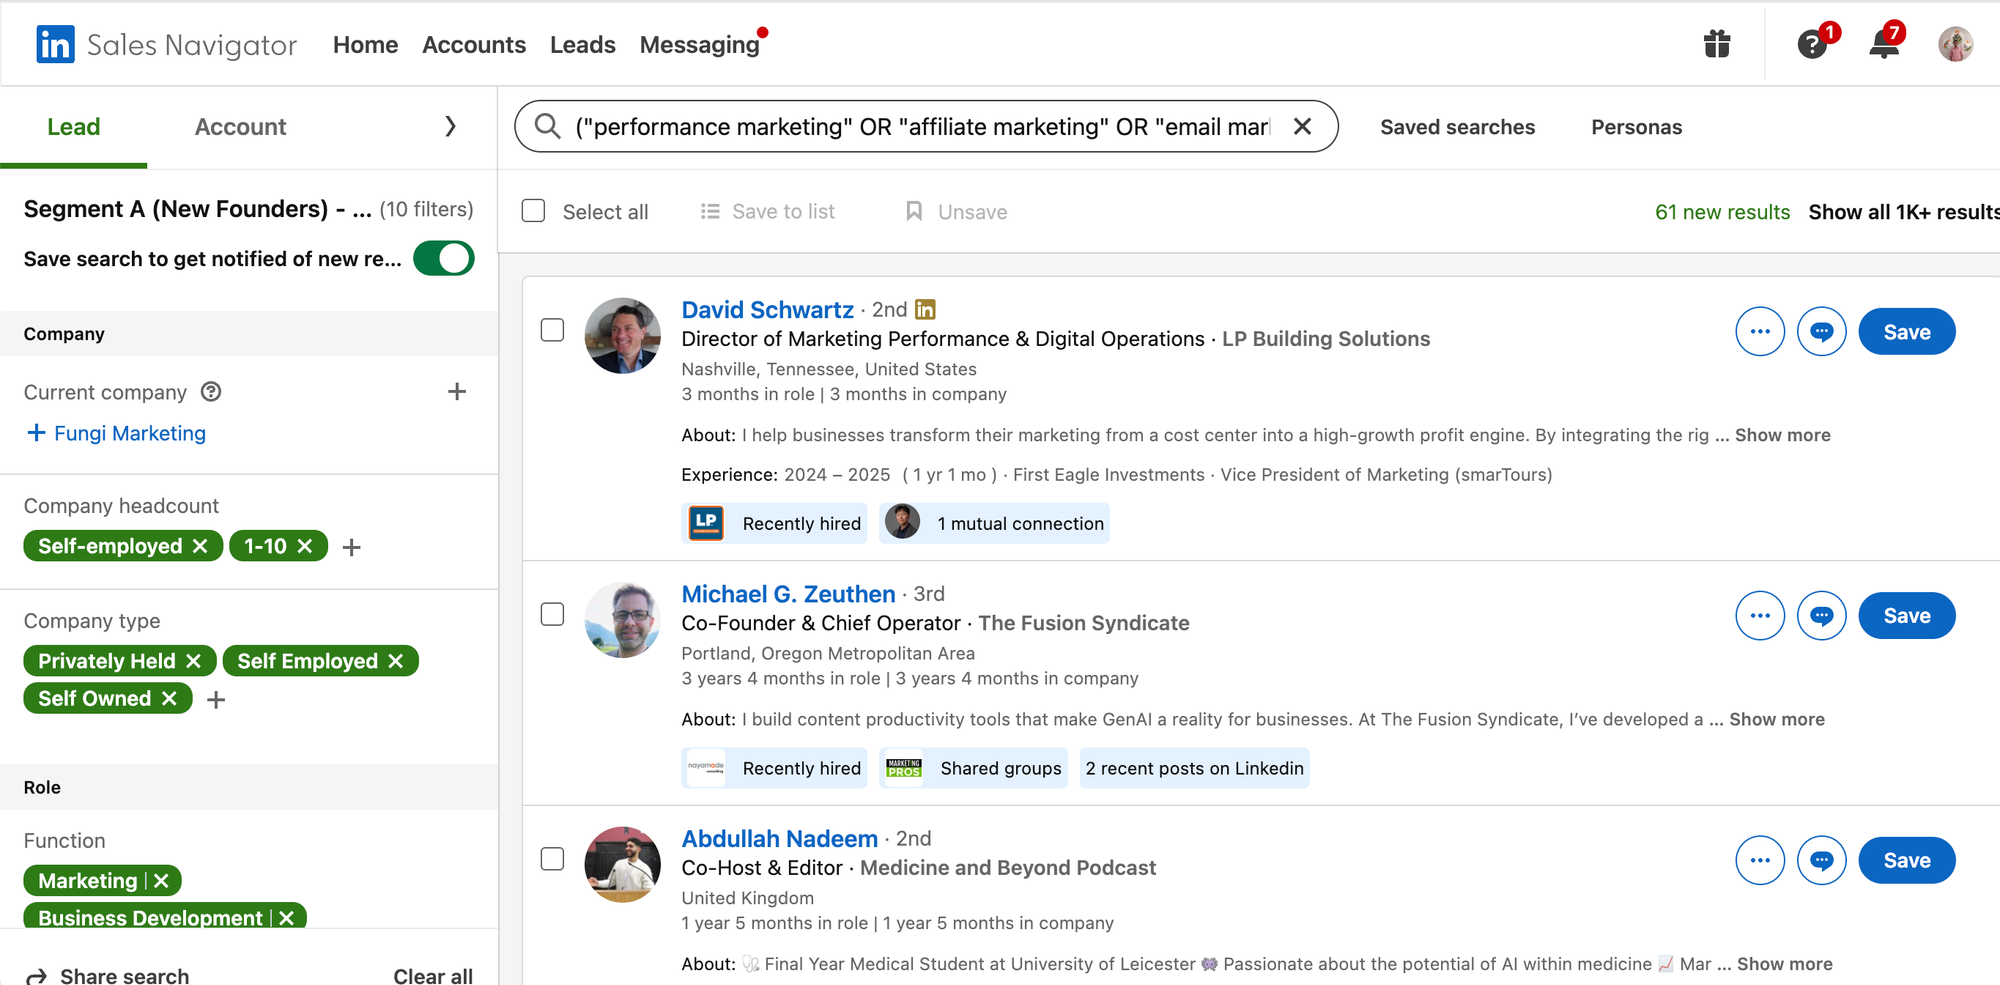Image resolution: width=2000 pixels, height=985 pixels.
Task: Add another Company headcount filter value
Action: (x=351, y=547)
